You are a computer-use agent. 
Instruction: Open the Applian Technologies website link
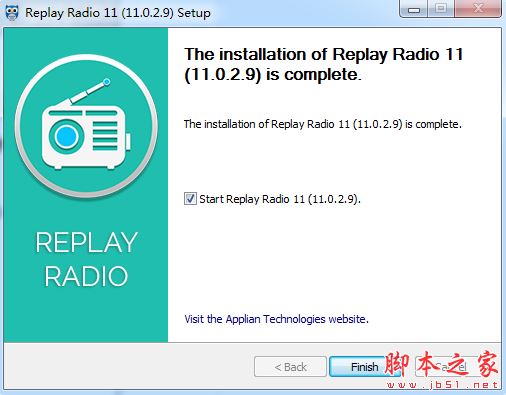pyautogui.click(x=276, y=319)
